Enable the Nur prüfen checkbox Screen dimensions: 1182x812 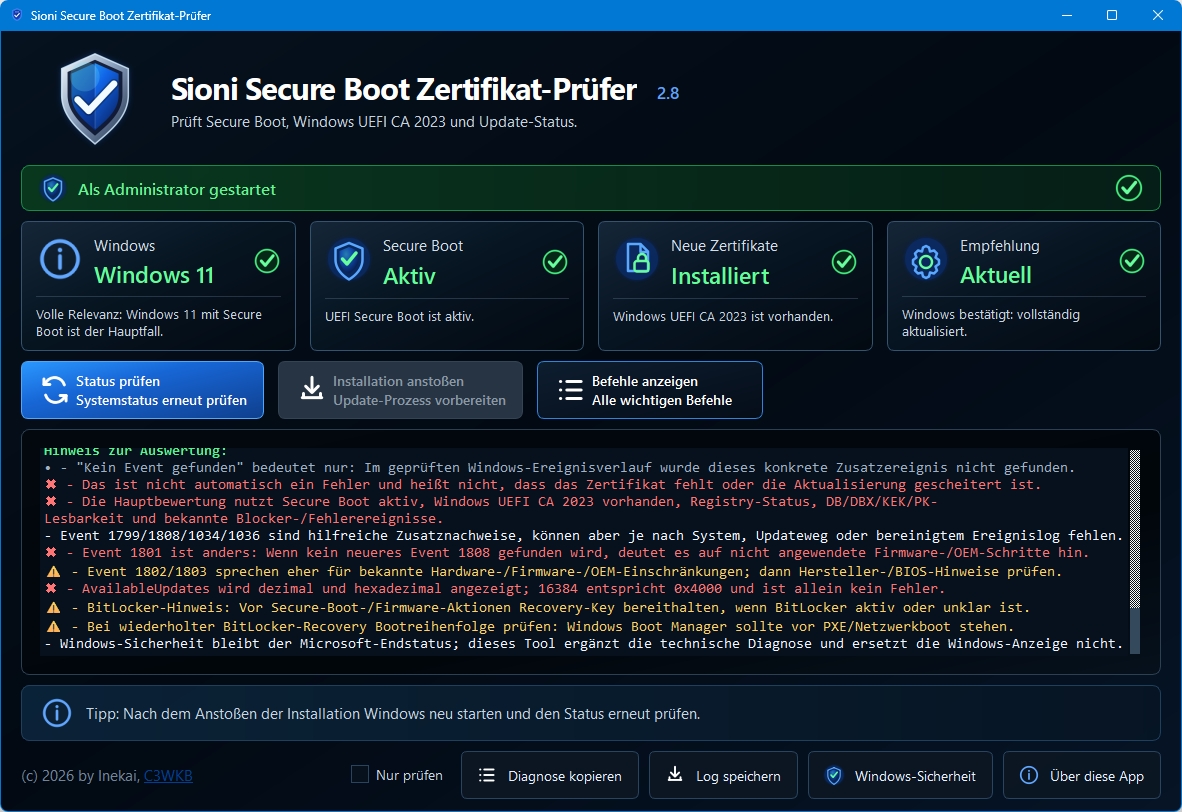click(x=360, y=774)
